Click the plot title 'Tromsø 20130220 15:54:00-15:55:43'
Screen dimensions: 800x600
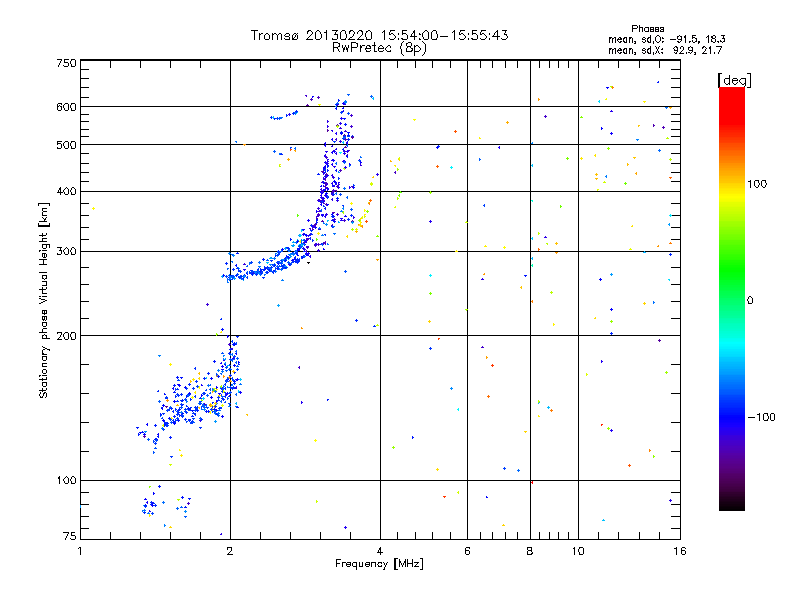click(379, 35)
